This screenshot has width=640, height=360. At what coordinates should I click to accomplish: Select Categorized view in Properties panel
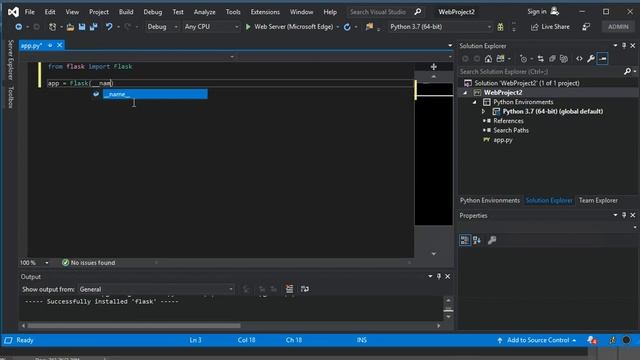464,240
